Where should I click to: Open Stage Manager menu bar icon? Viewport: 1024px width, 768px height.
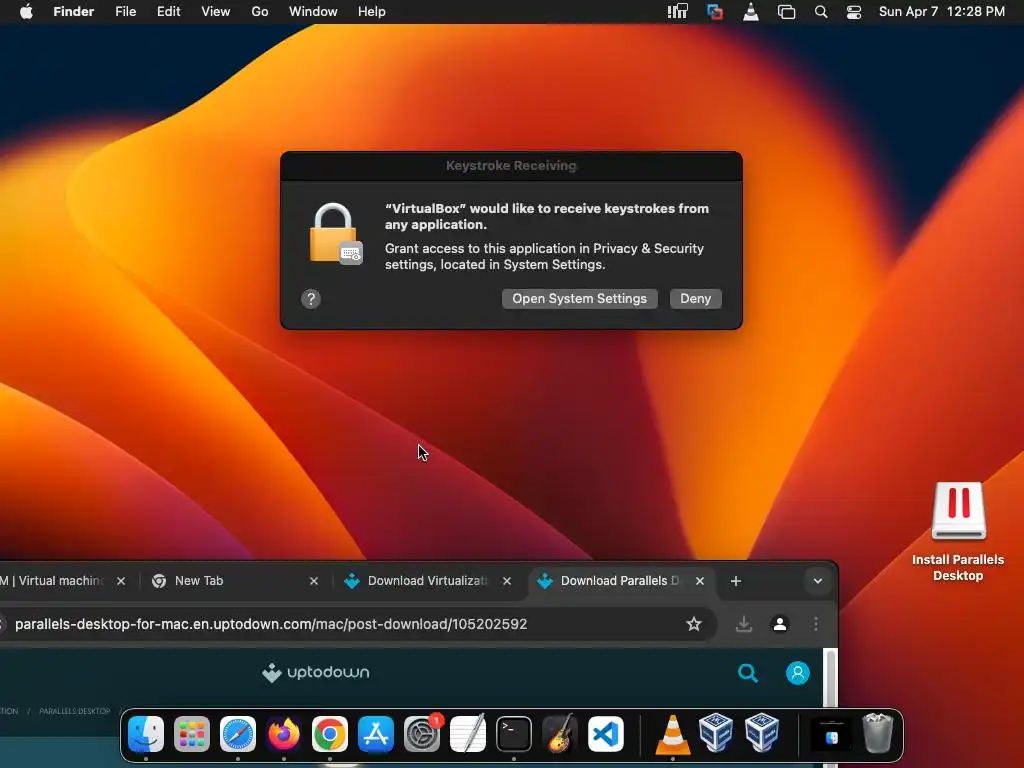click(786, 12)
